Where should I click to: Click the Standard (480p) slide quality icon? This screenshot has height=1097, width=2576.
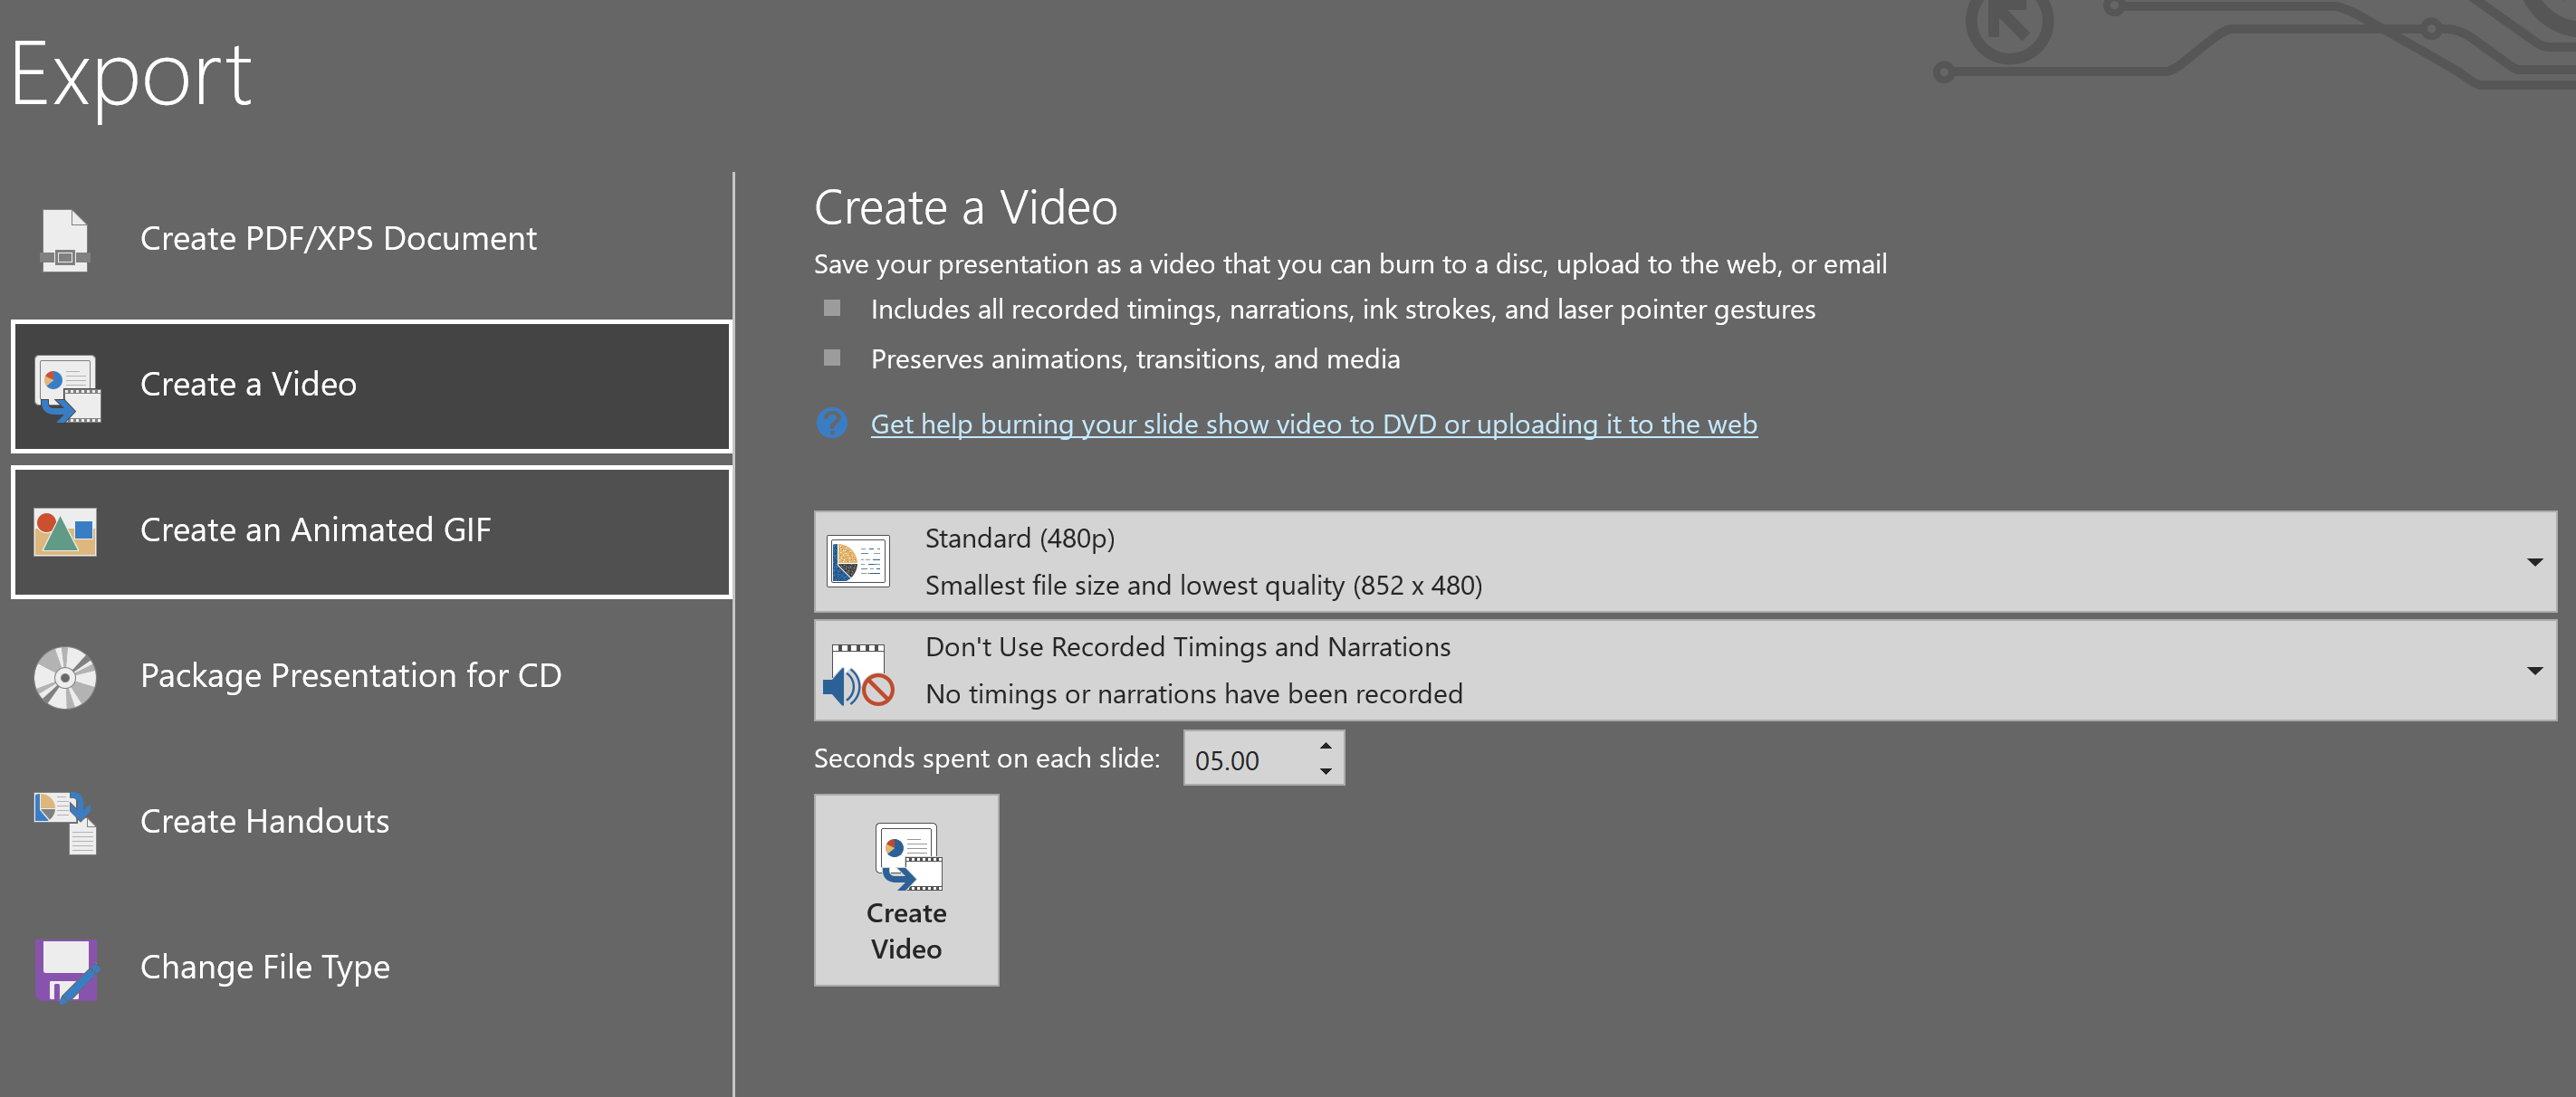point(858,561)
